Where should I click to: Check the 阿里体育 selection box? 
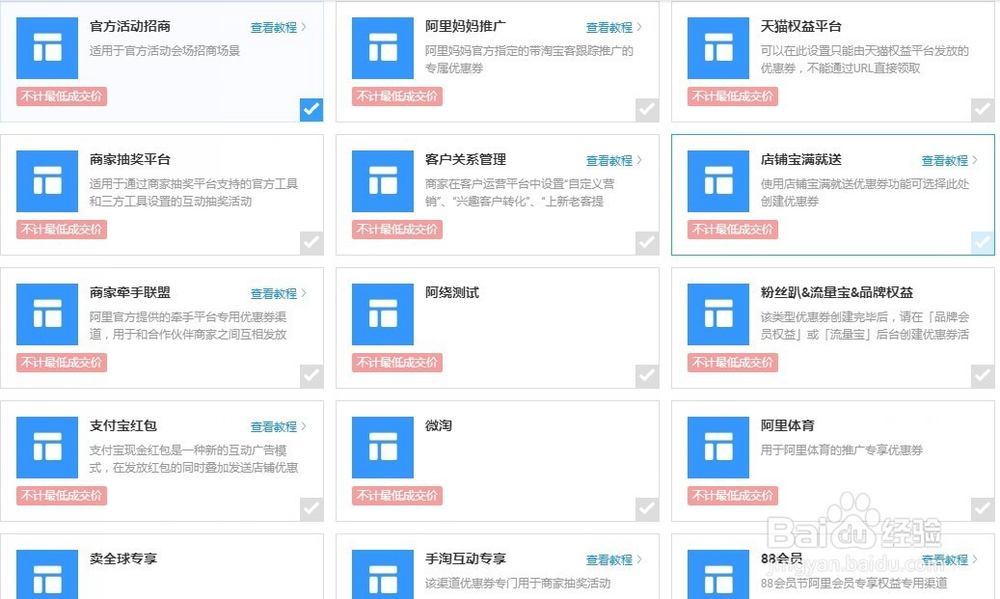click(x=982, y=509)
